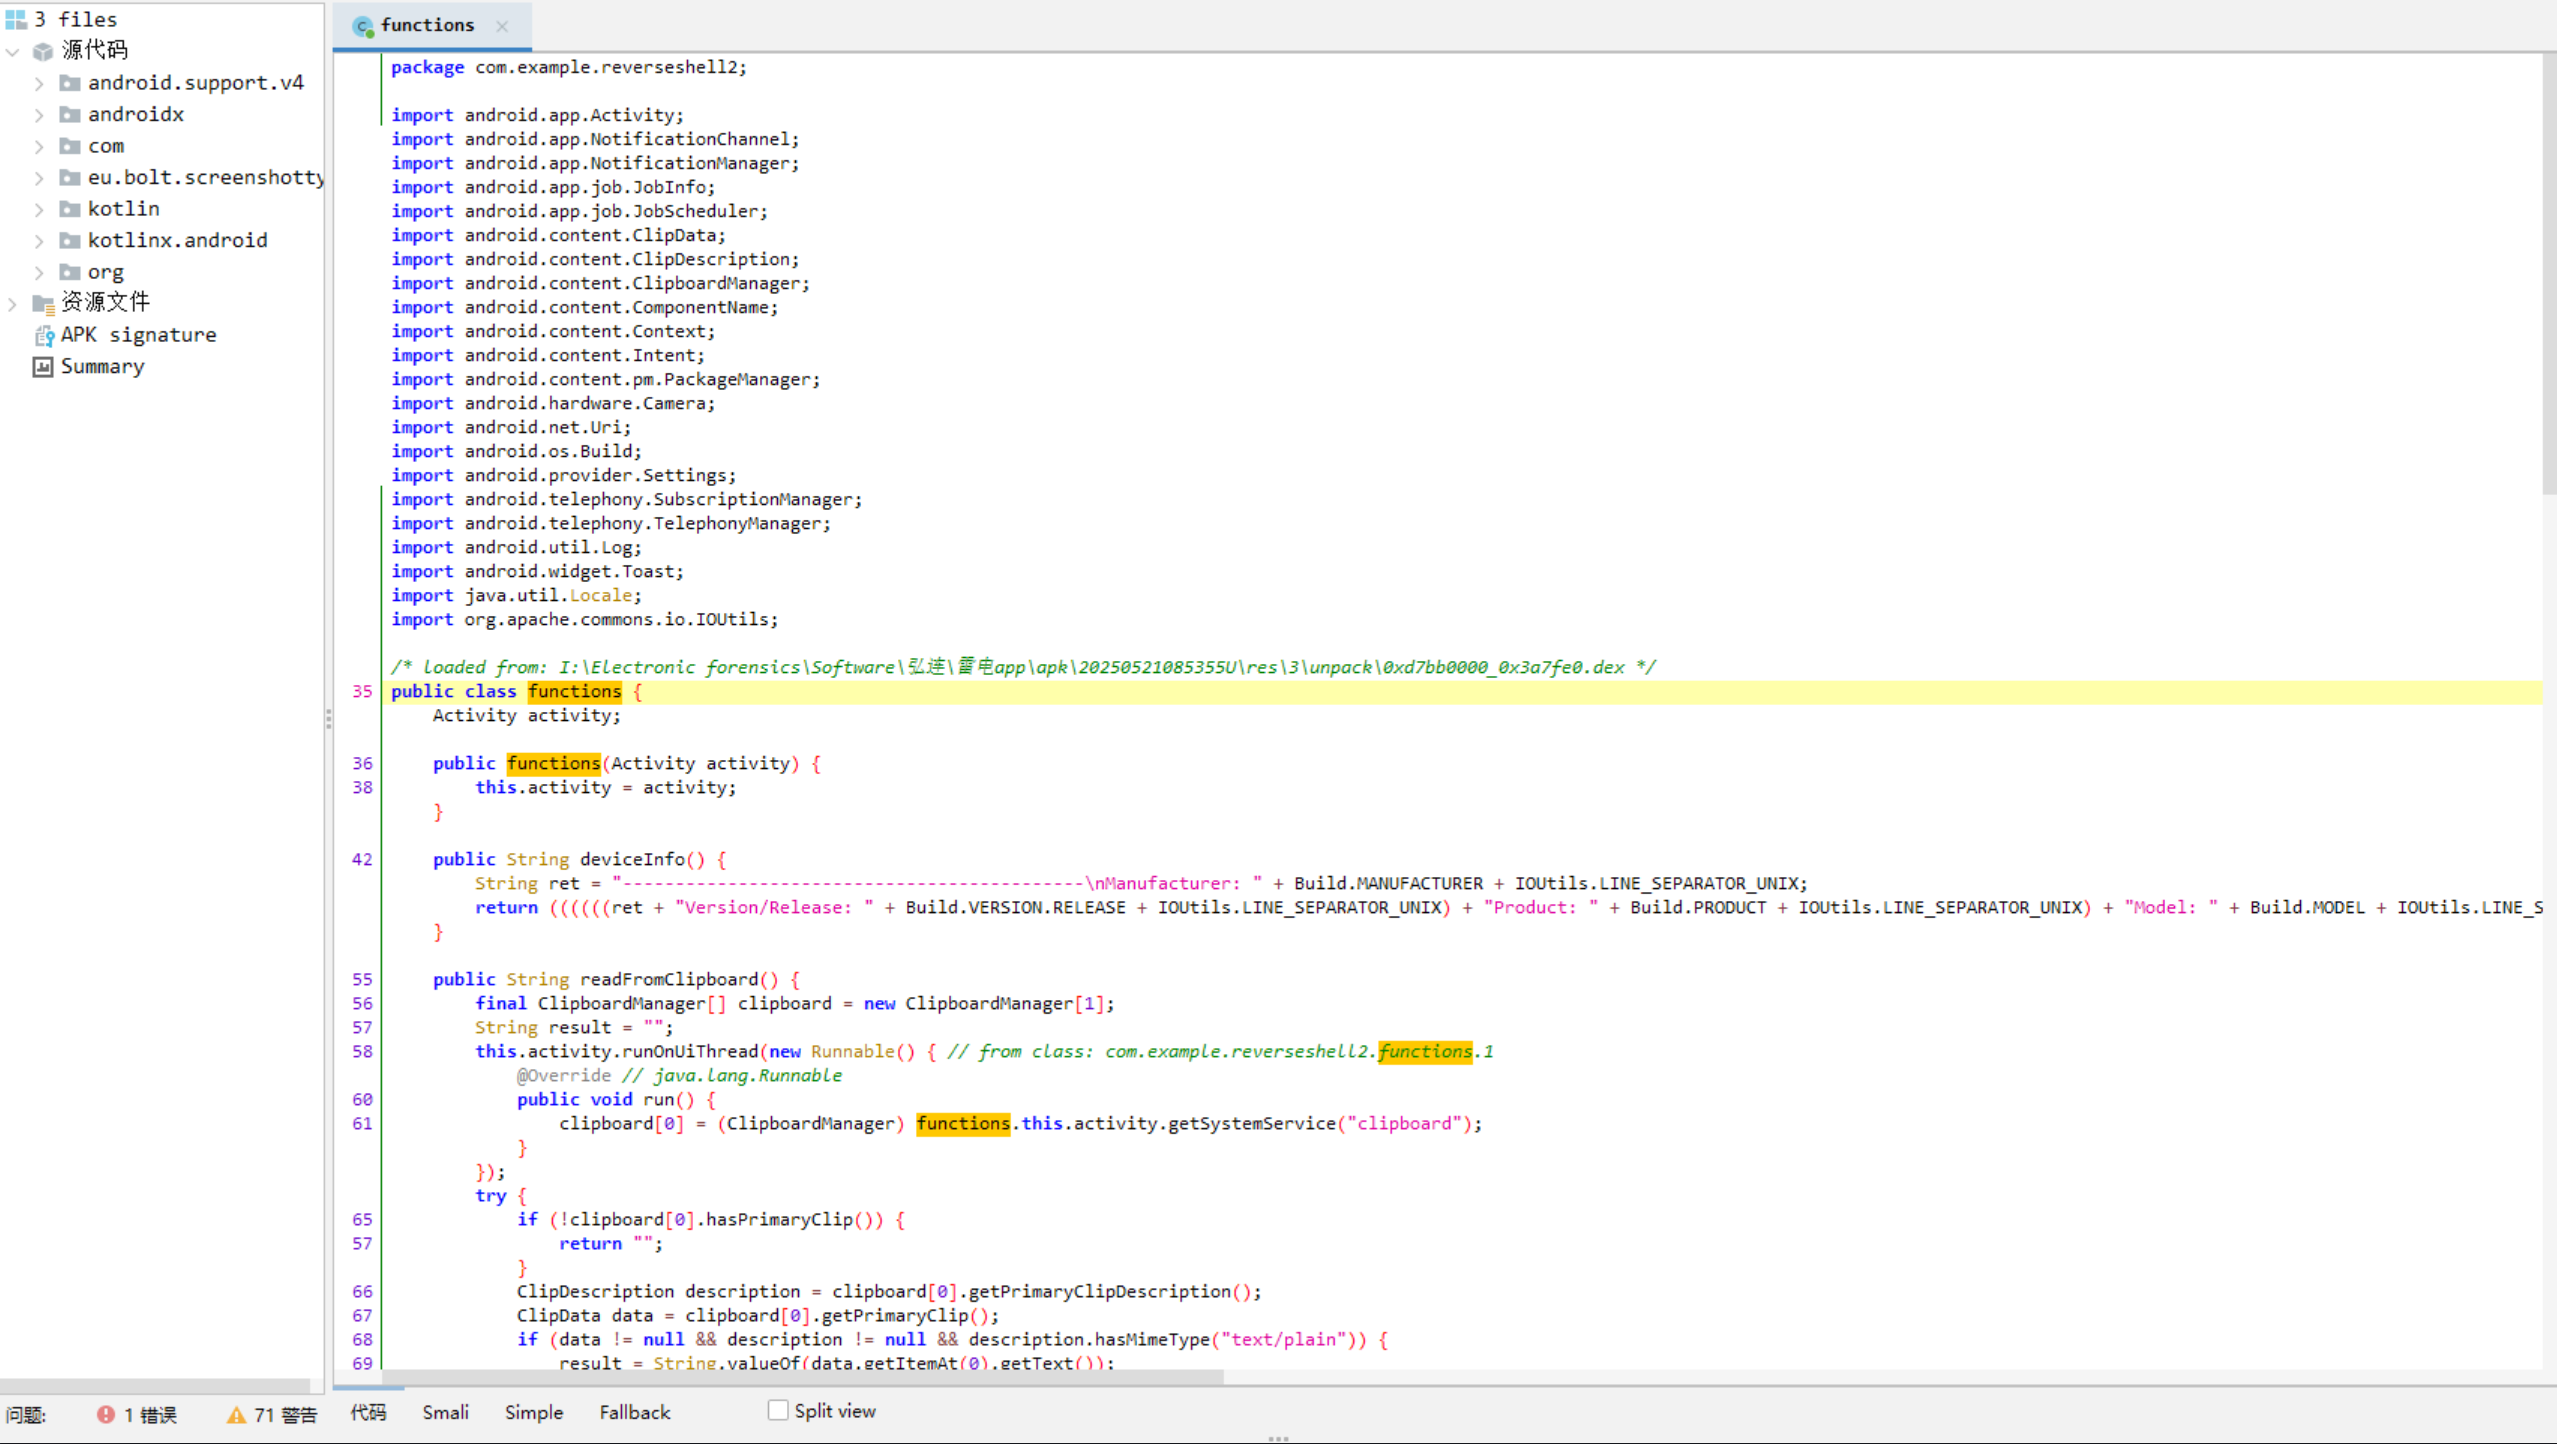2557x1444 pixels.
Task: Click 'Activity activity;' field declaration
Action: [x=526, y=715]
